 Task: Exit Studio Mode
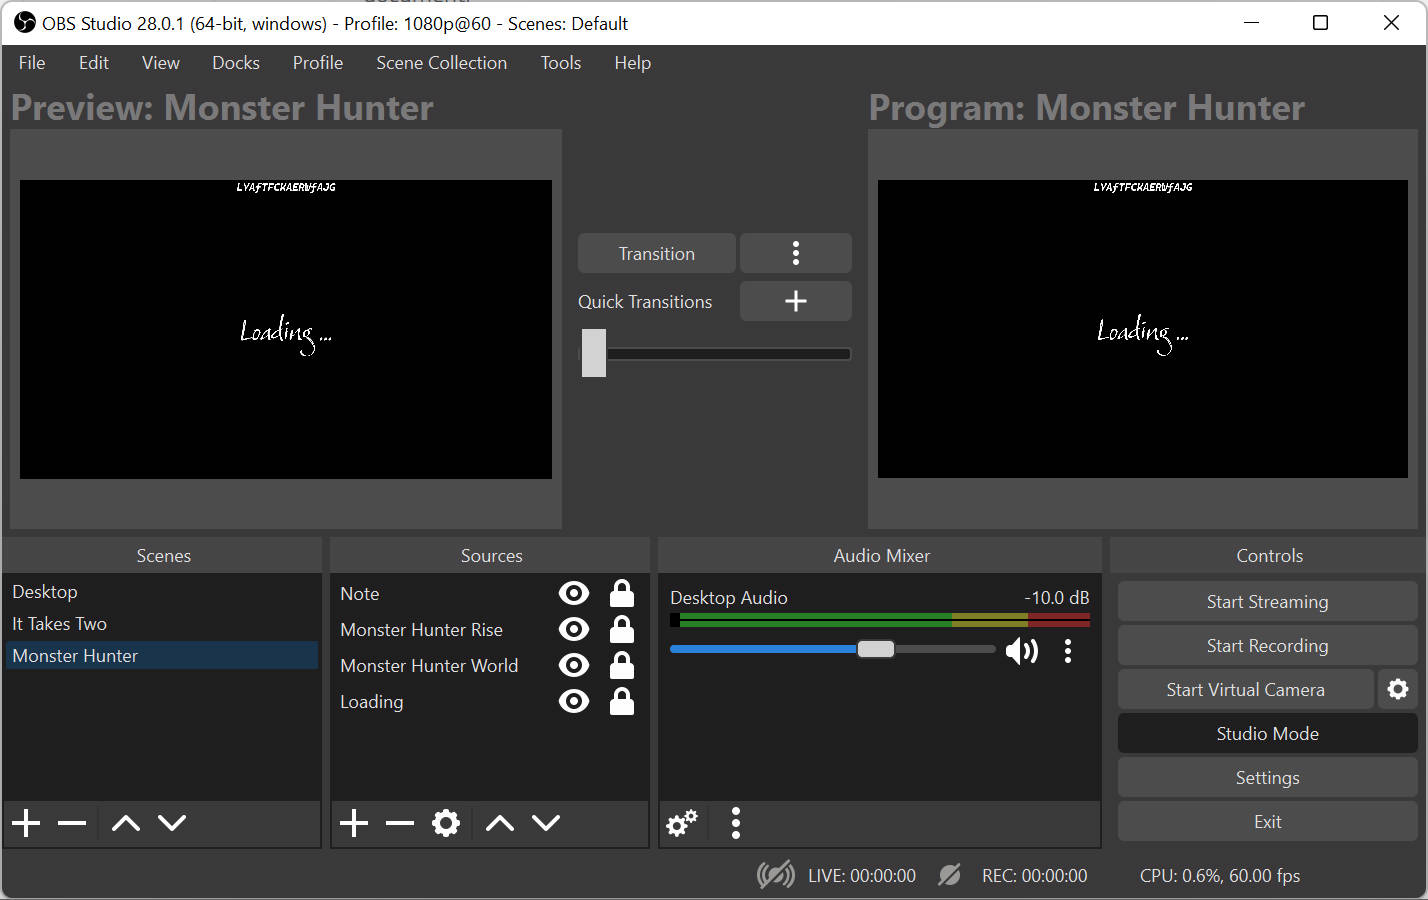click(1267, 733)
